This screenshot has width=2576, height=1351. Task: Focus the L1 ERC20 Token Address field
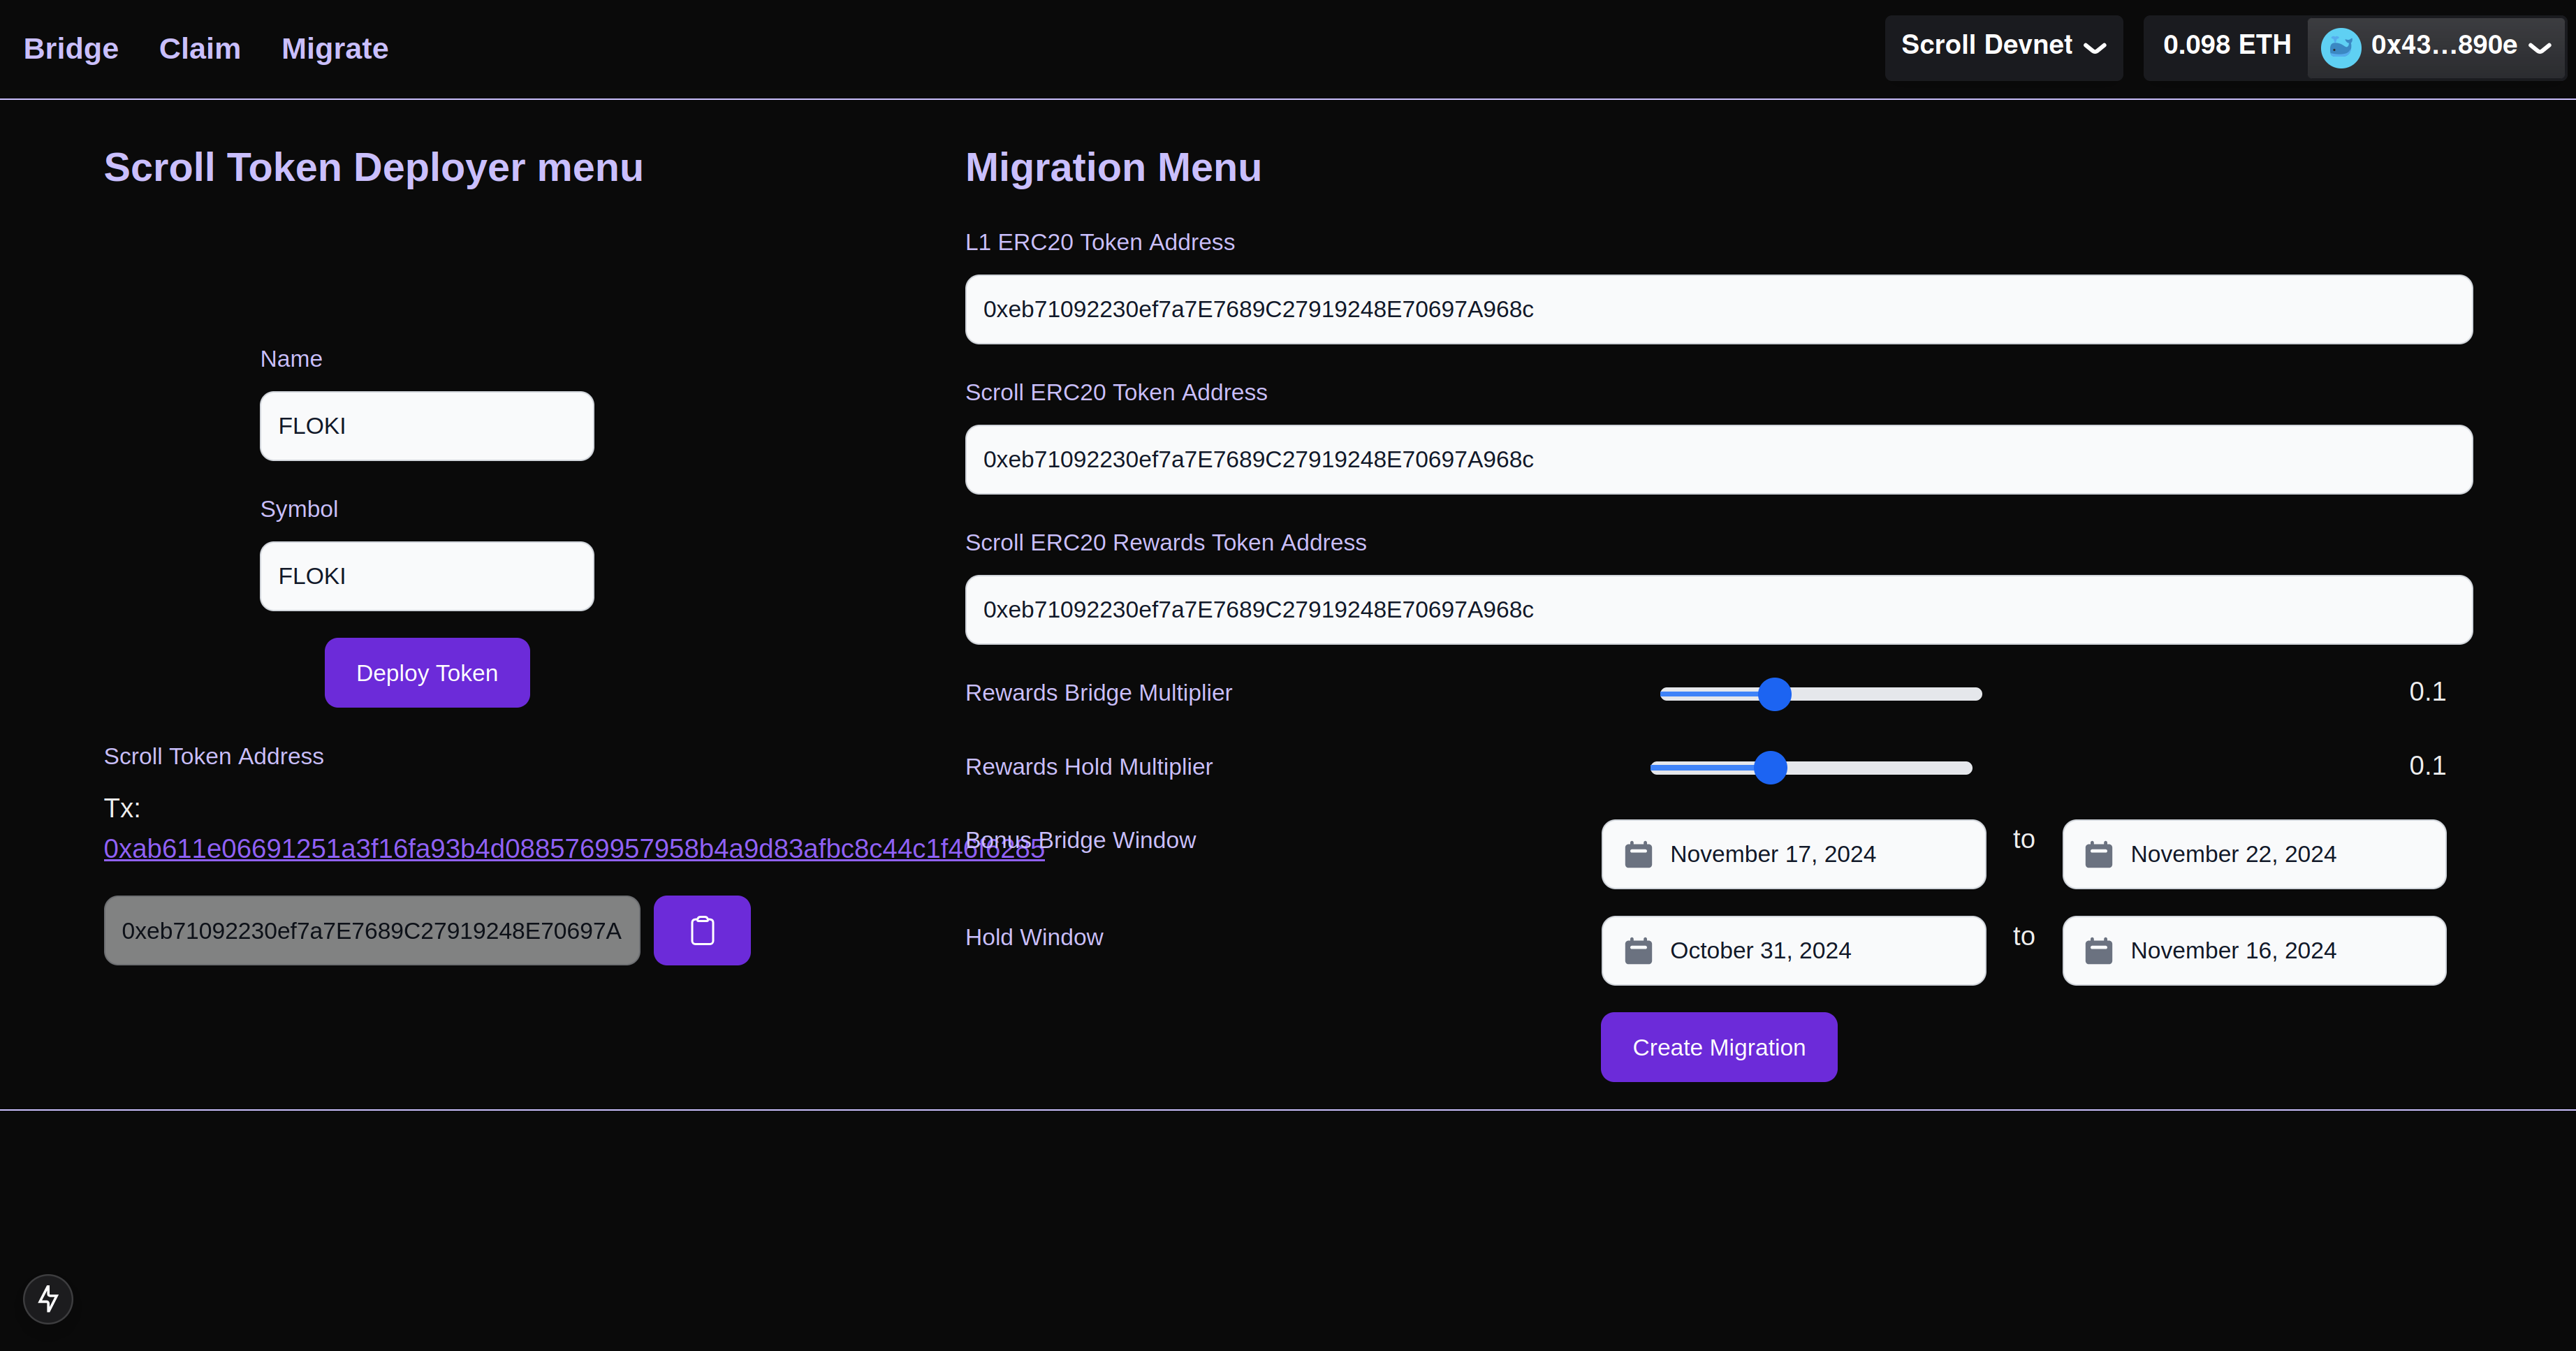pos(1718,309)
